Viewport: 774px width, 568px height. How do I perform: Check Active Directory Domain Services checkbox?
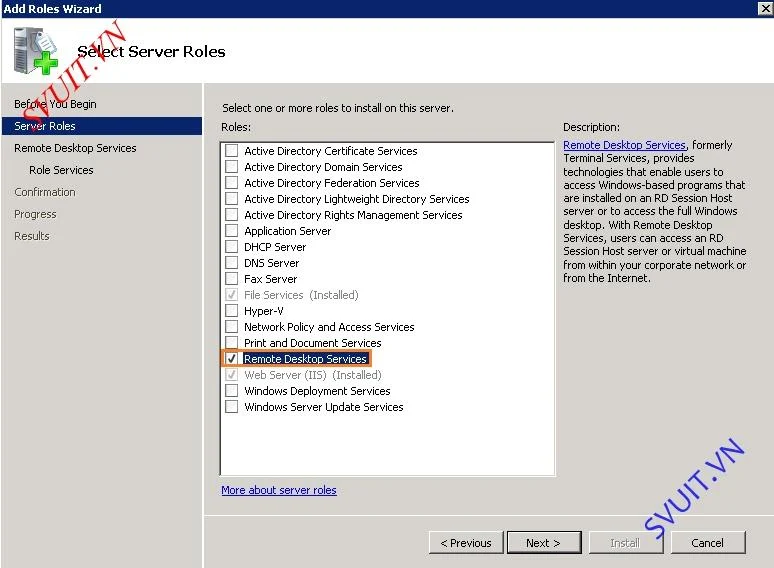click(x=232, y=167)
